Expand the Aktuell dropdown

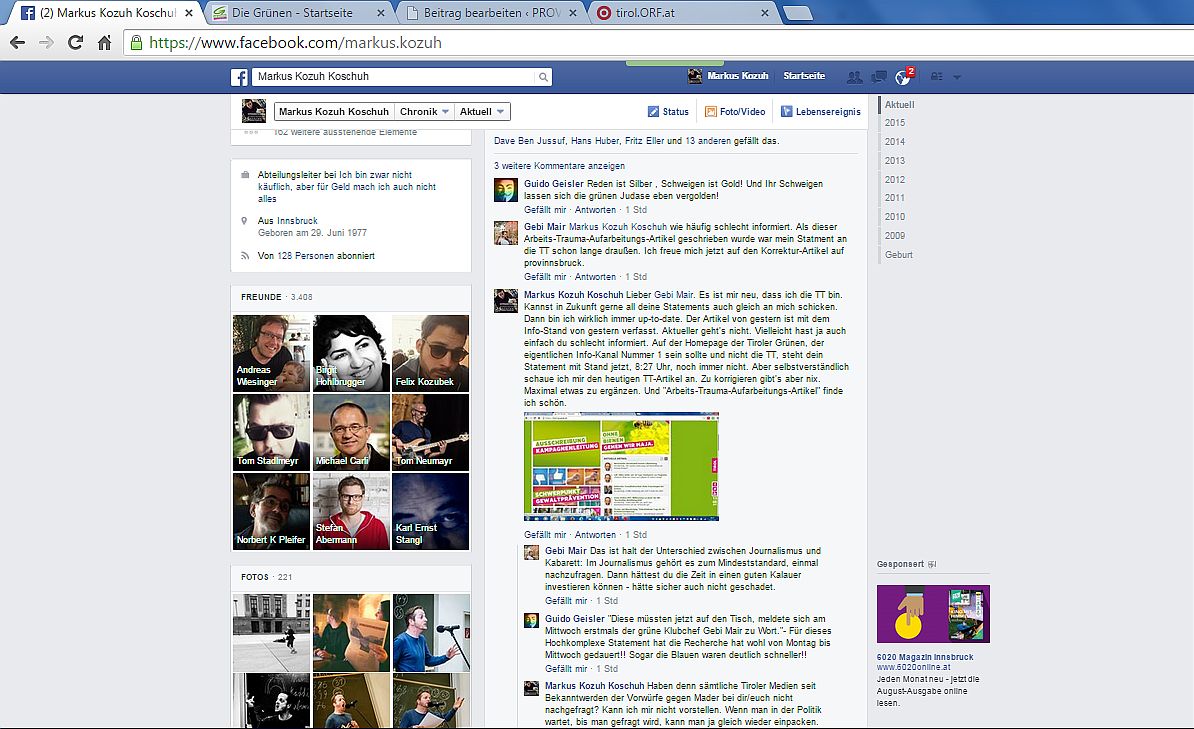[x=482, y=112]
